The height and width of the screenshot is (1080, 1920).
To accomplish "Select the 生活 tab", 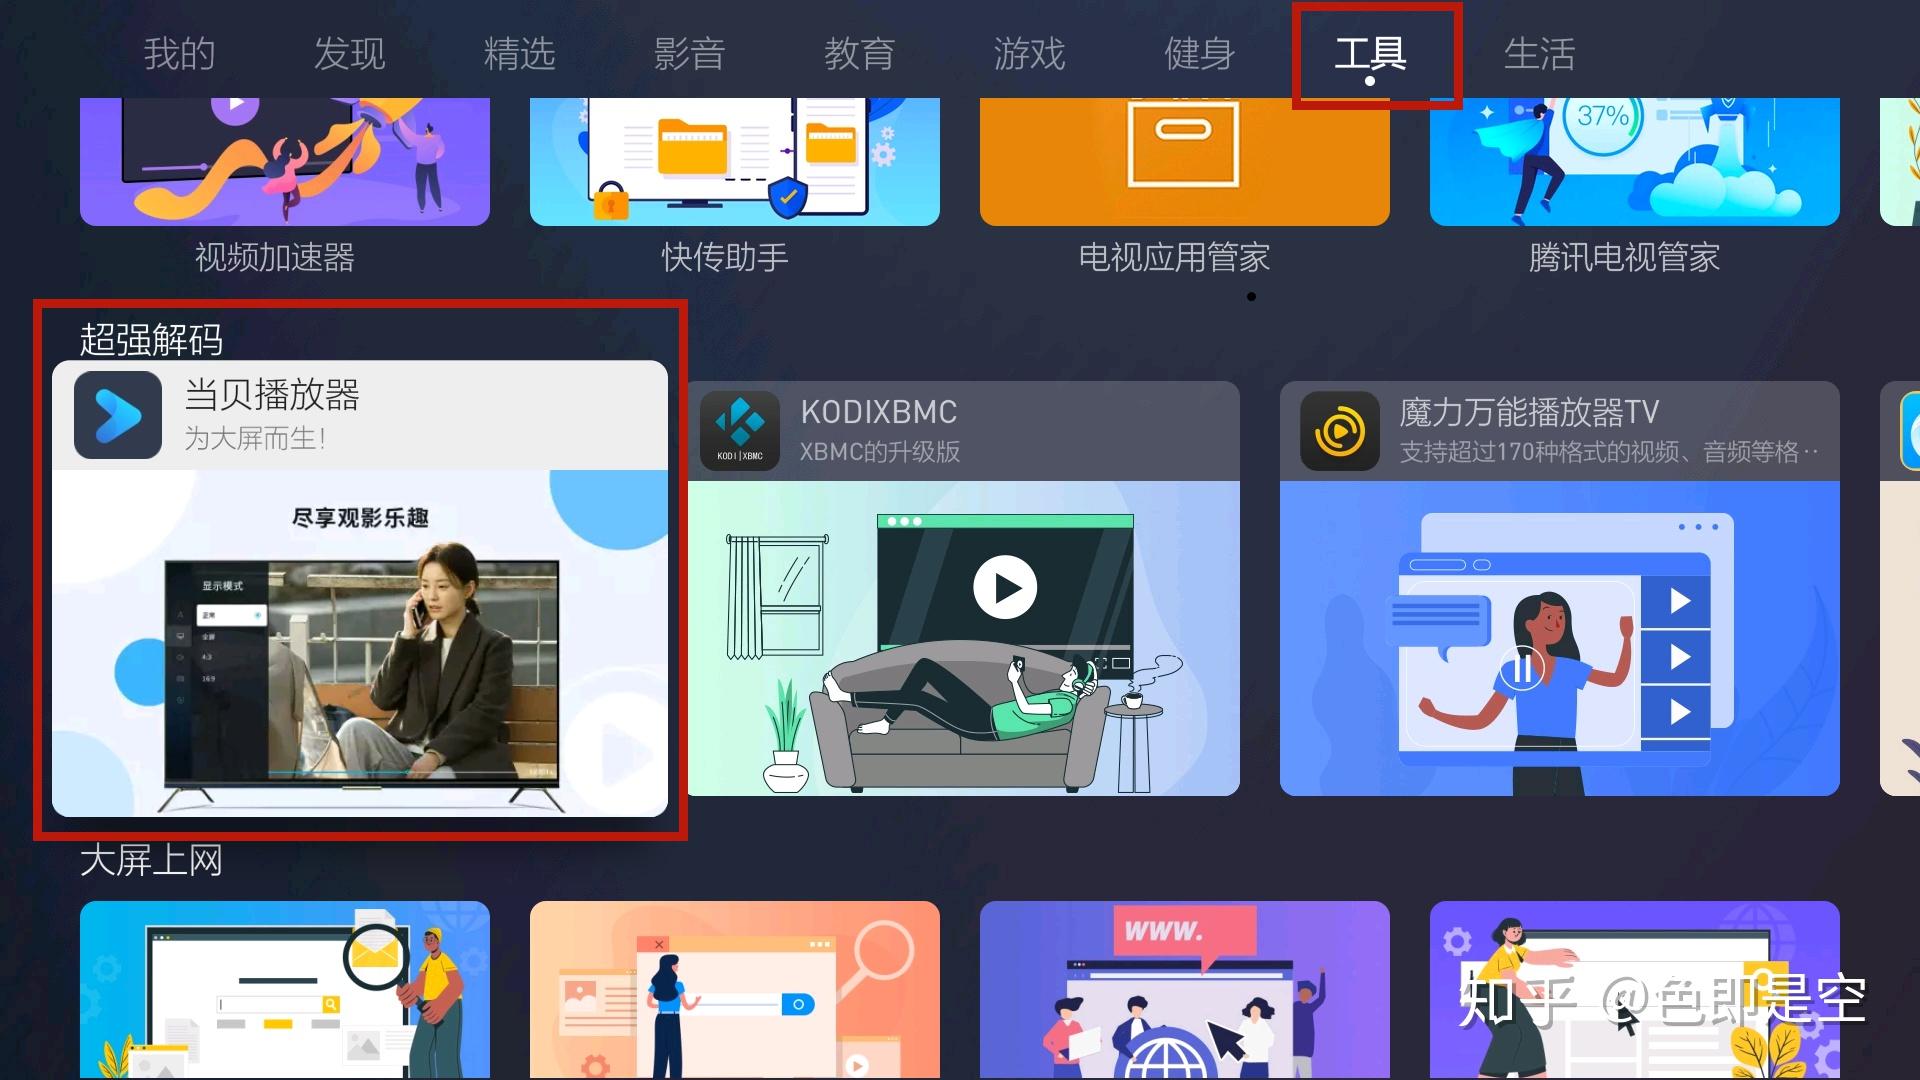I will (x=1539, y=54).
